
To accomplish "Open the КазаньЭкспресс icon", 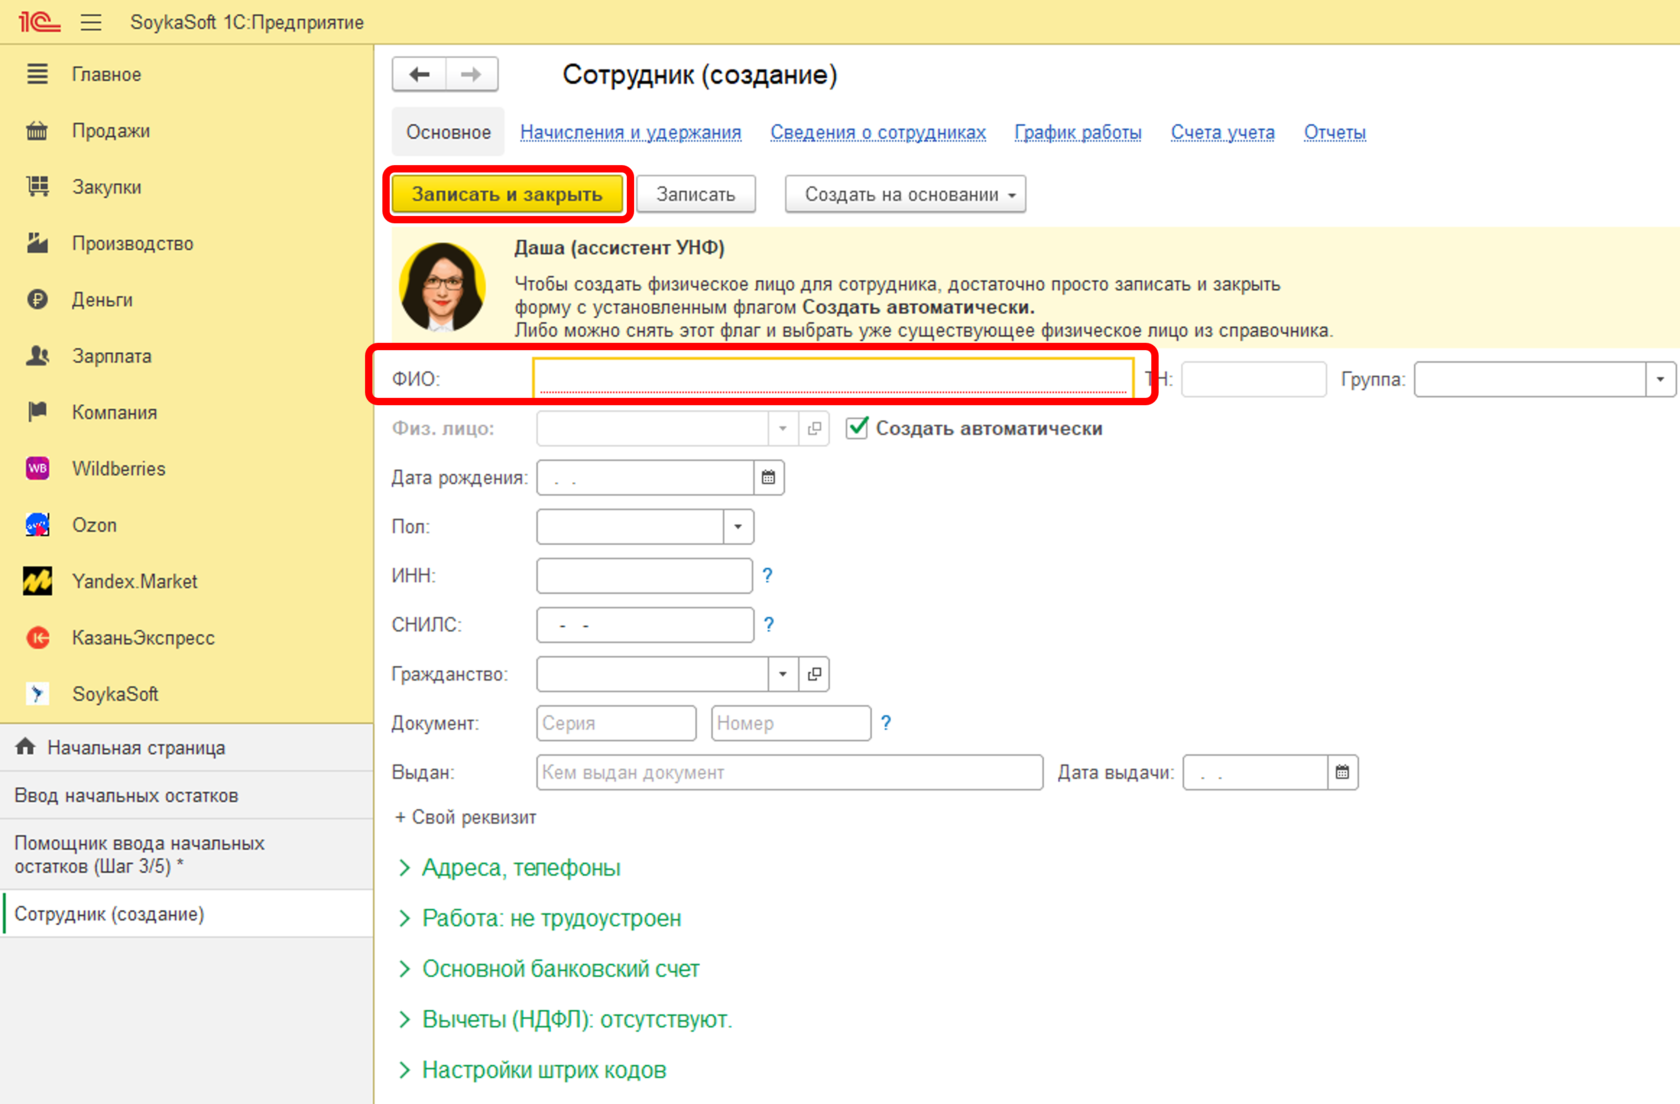I will (x=37, y=638).
